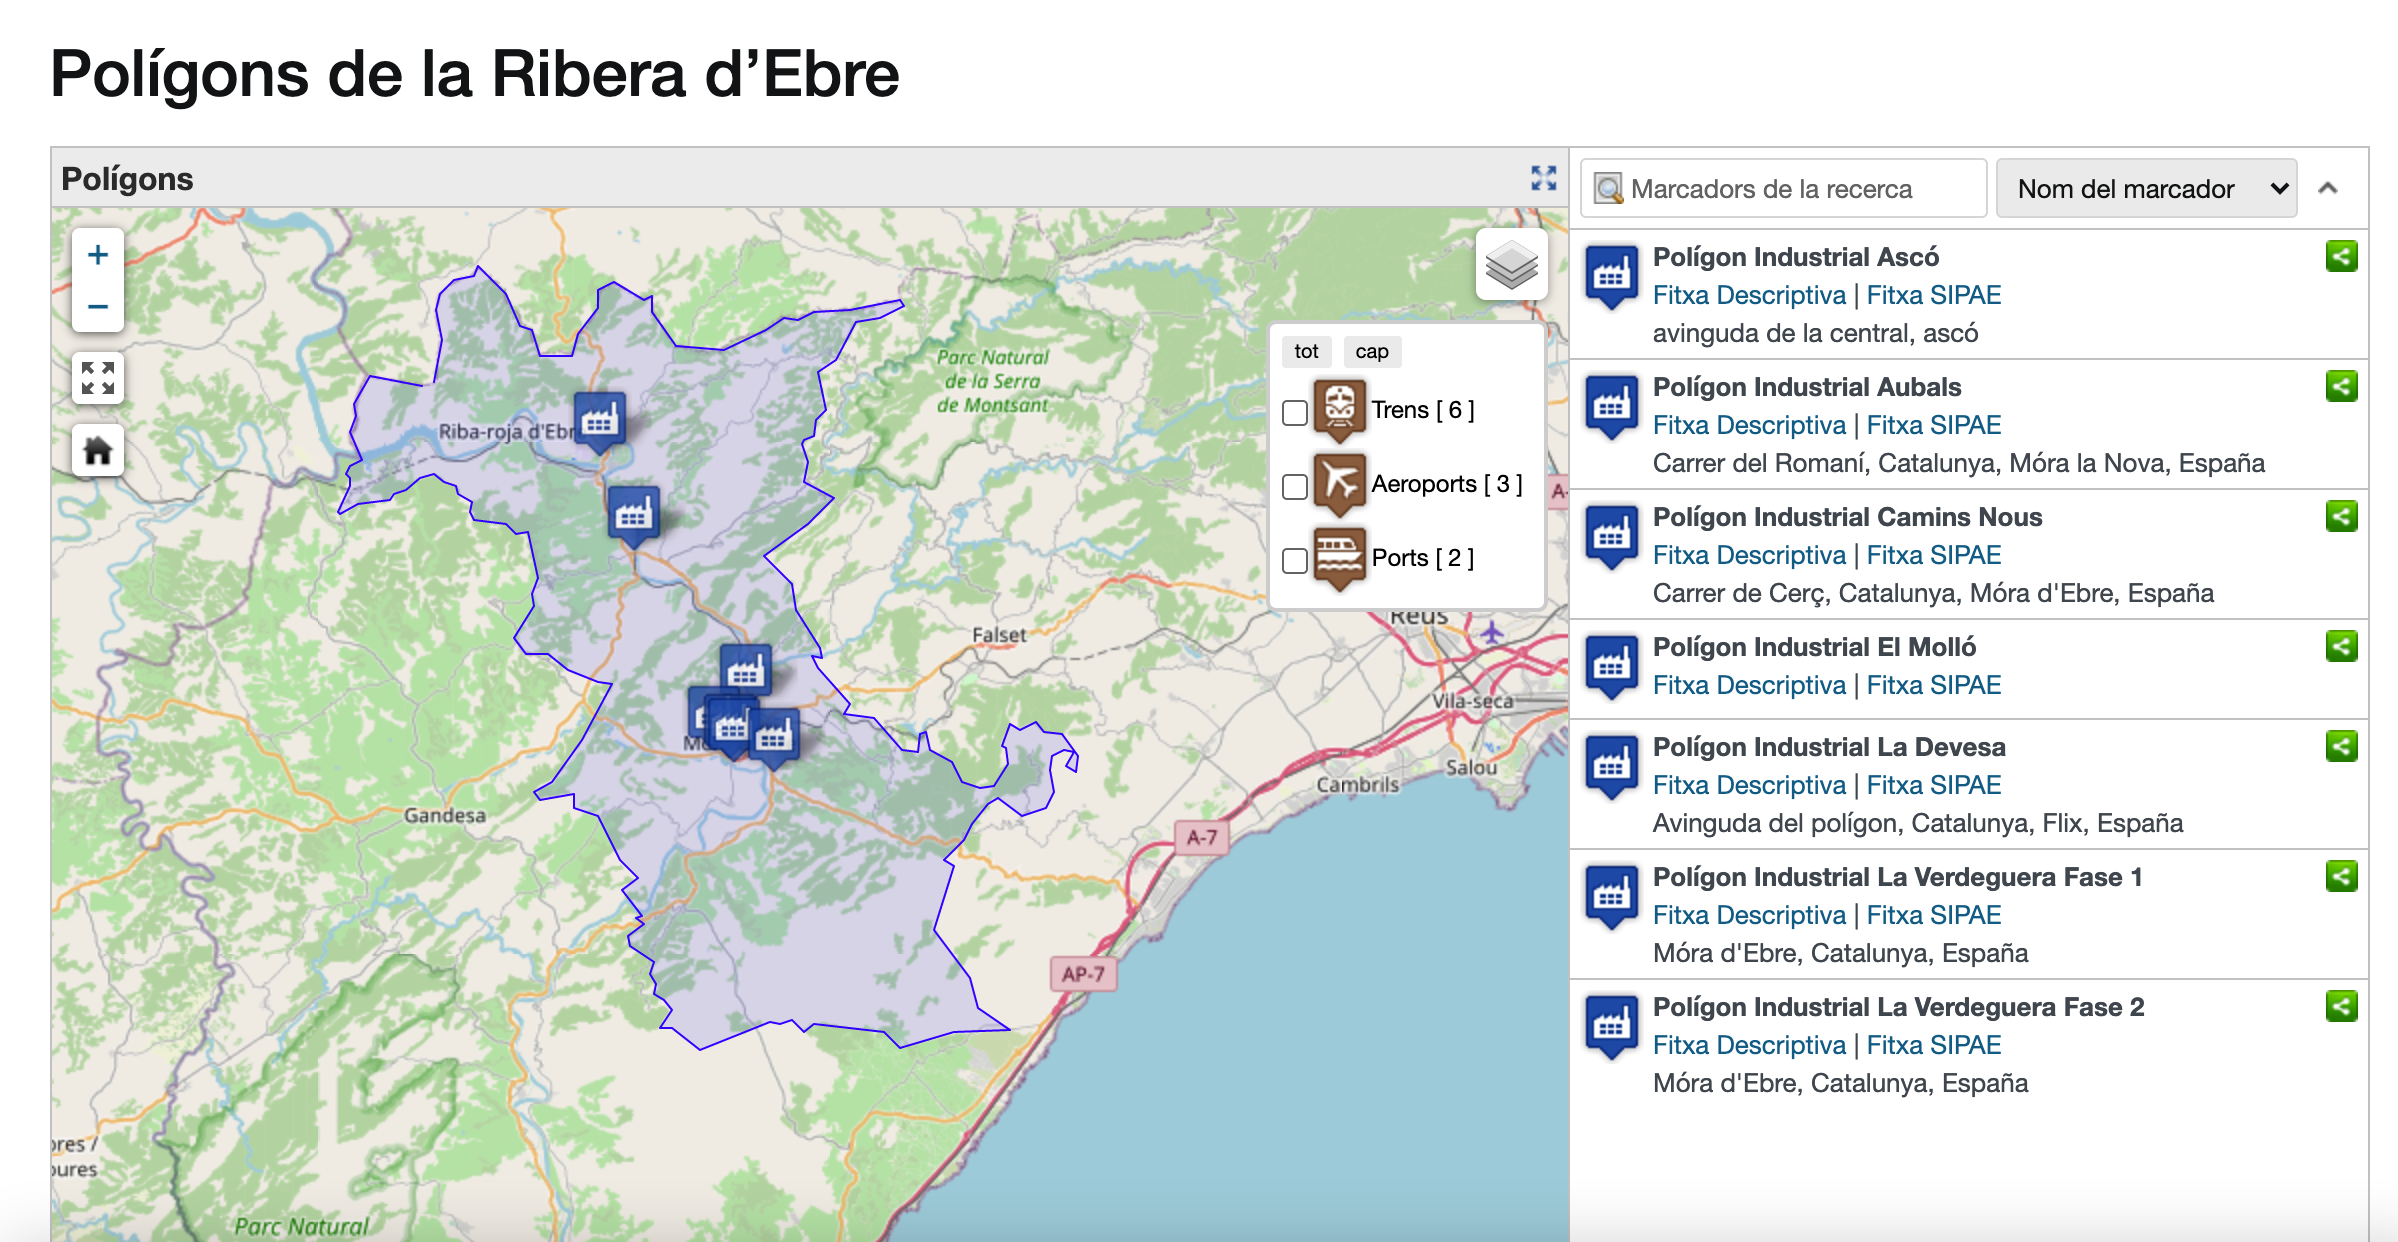
Task: Open Fitxa Descriptiva for Polígon Industrial Camins Nous
Action: [x=1749, y=555]
